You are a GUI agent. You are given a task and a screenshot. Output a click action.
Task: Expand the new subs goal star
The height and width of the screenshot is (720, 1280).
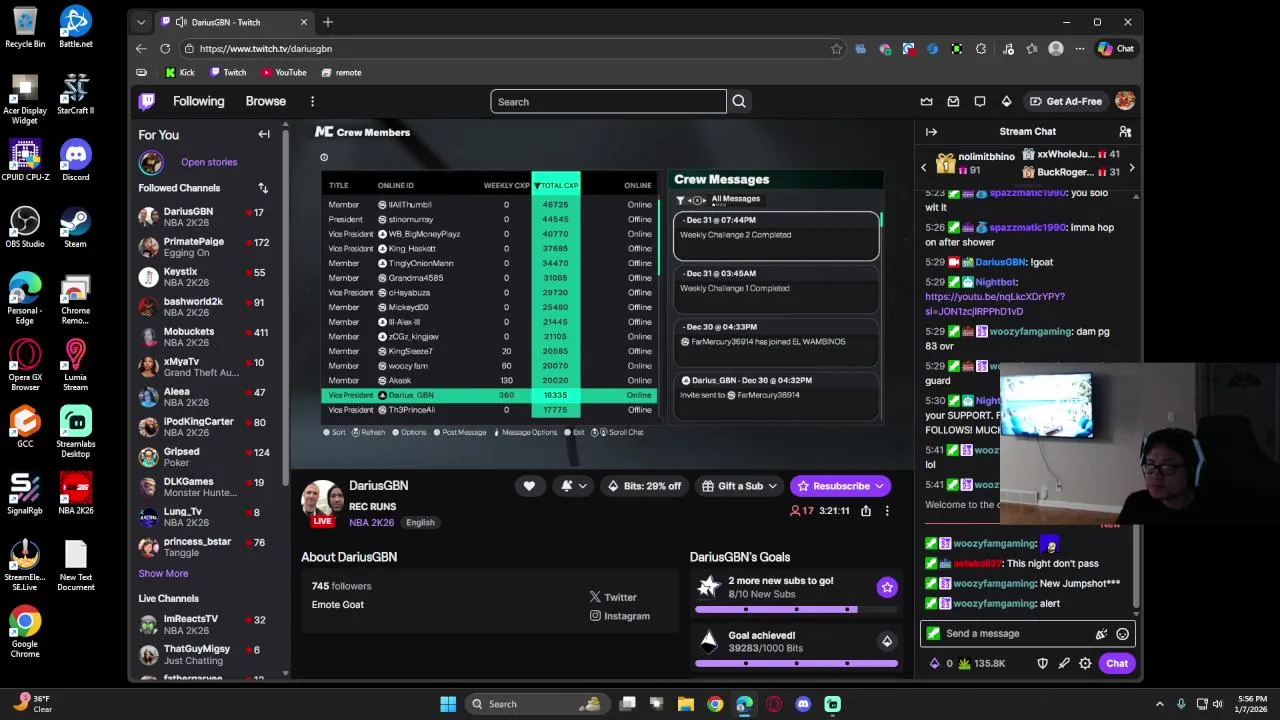[887, 588]
